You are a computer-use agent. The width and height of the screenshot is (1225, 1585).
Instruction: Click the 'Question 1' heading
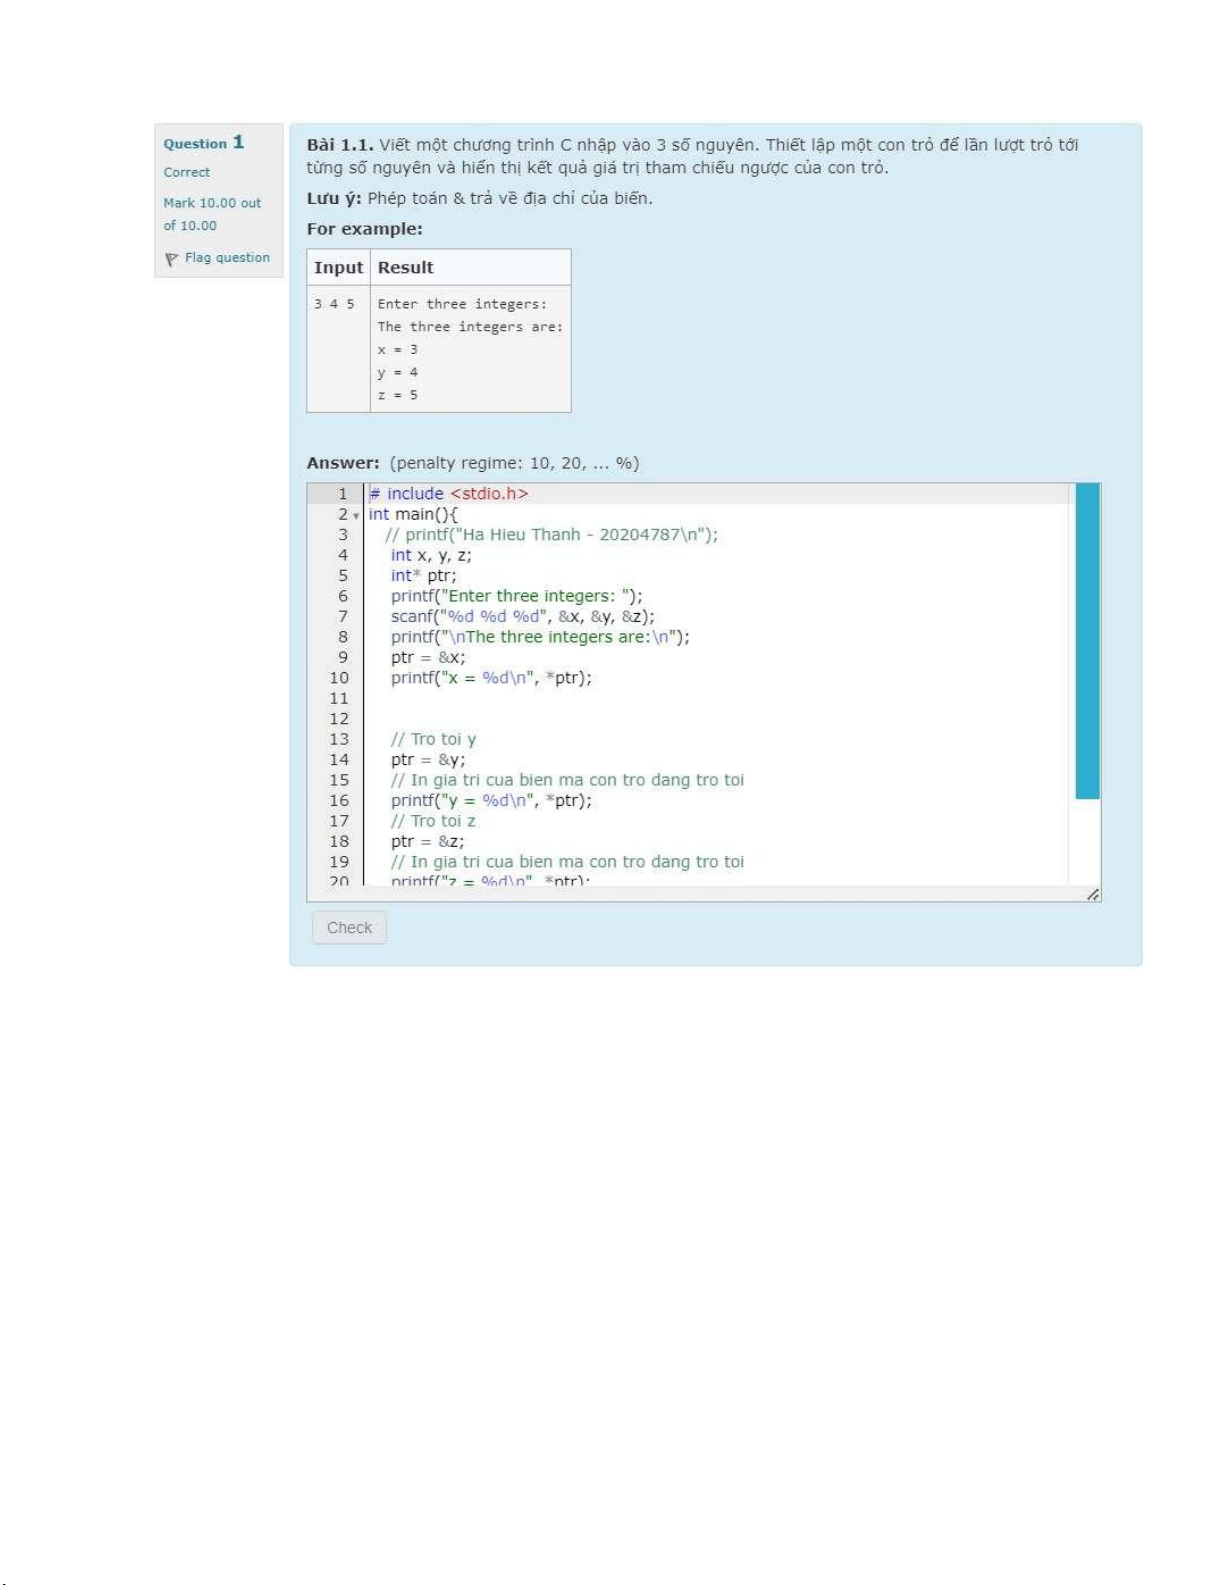[203, 143]
